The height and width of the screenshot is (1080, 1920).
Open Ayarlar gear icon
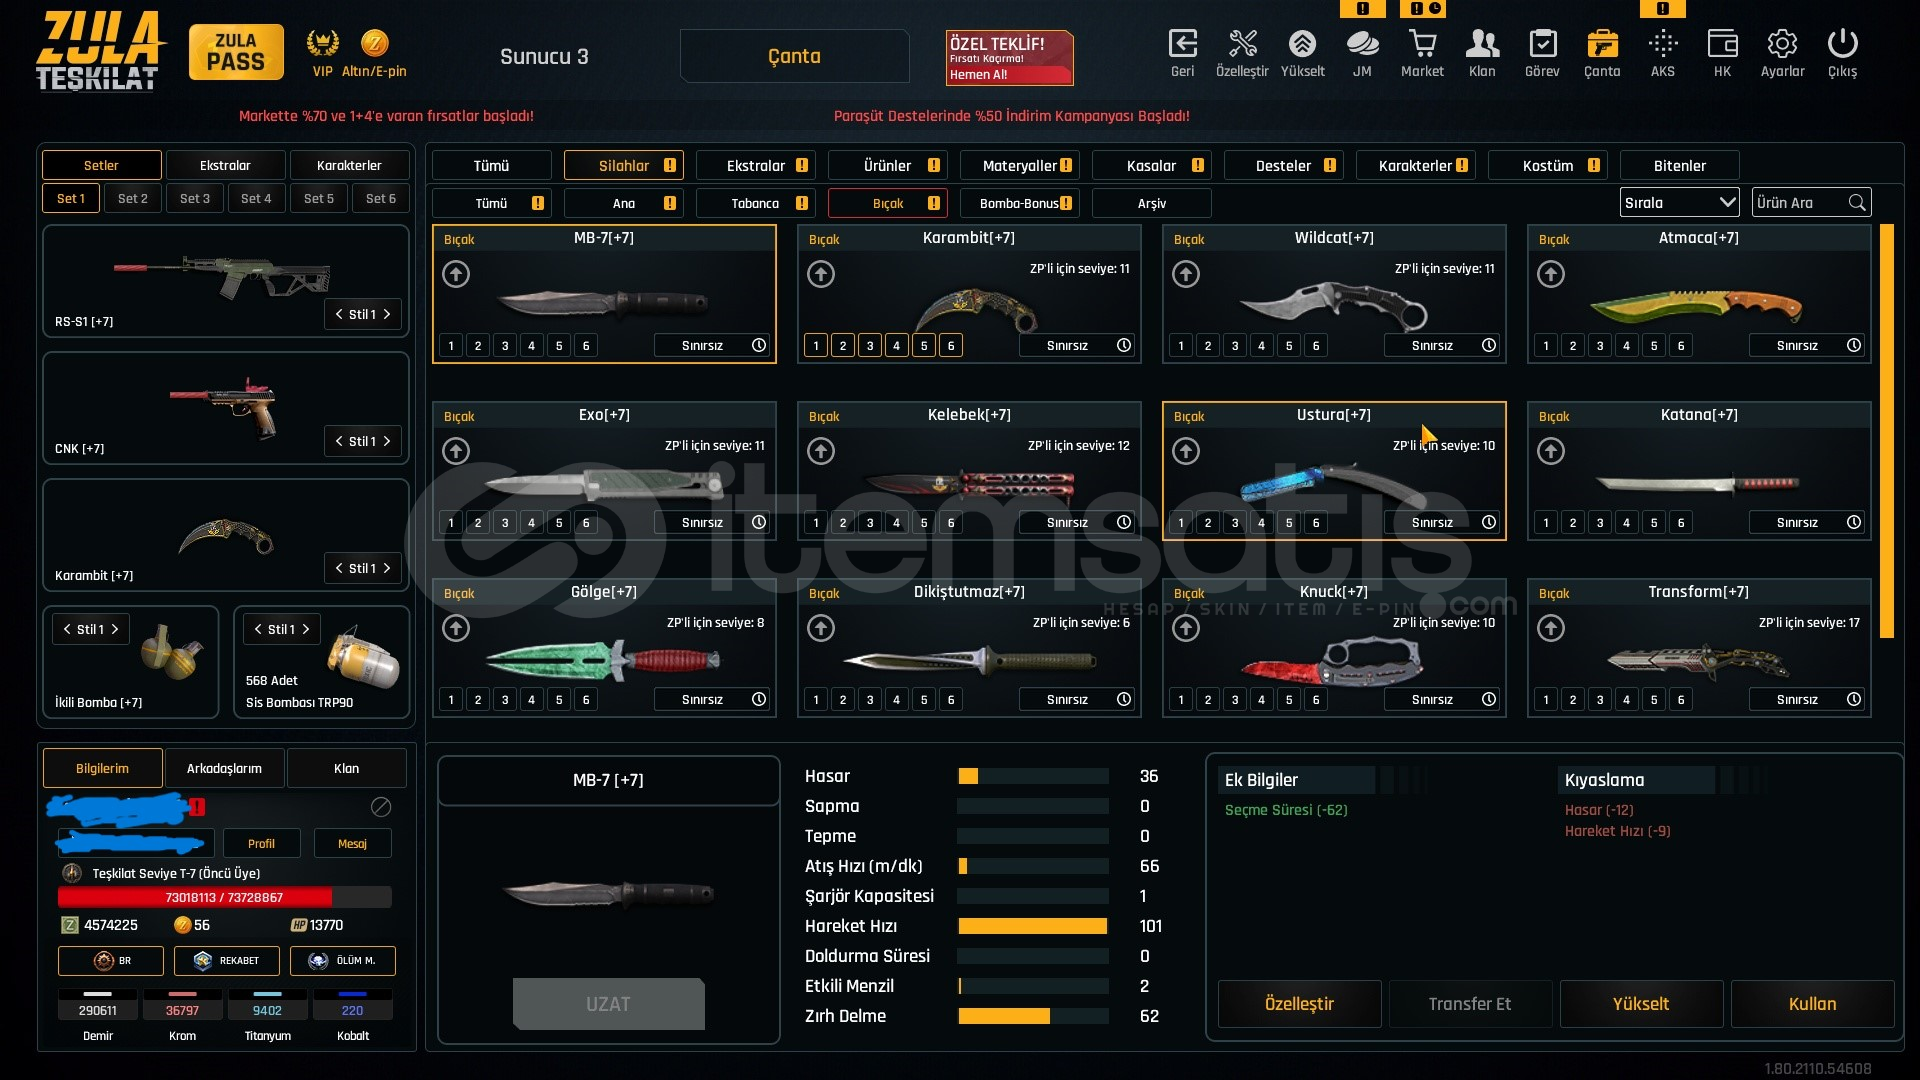pyautogui.click(x=1782, y=44)
